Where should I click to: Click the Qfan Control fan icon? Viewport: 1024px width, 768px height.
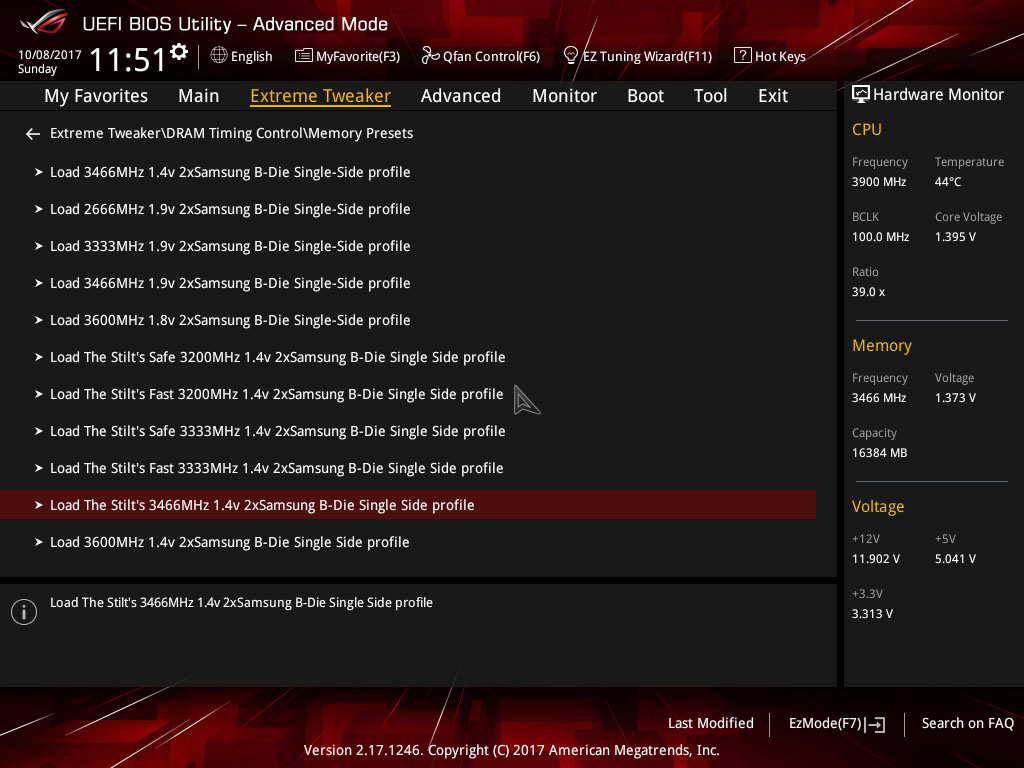tap(430, 56)
